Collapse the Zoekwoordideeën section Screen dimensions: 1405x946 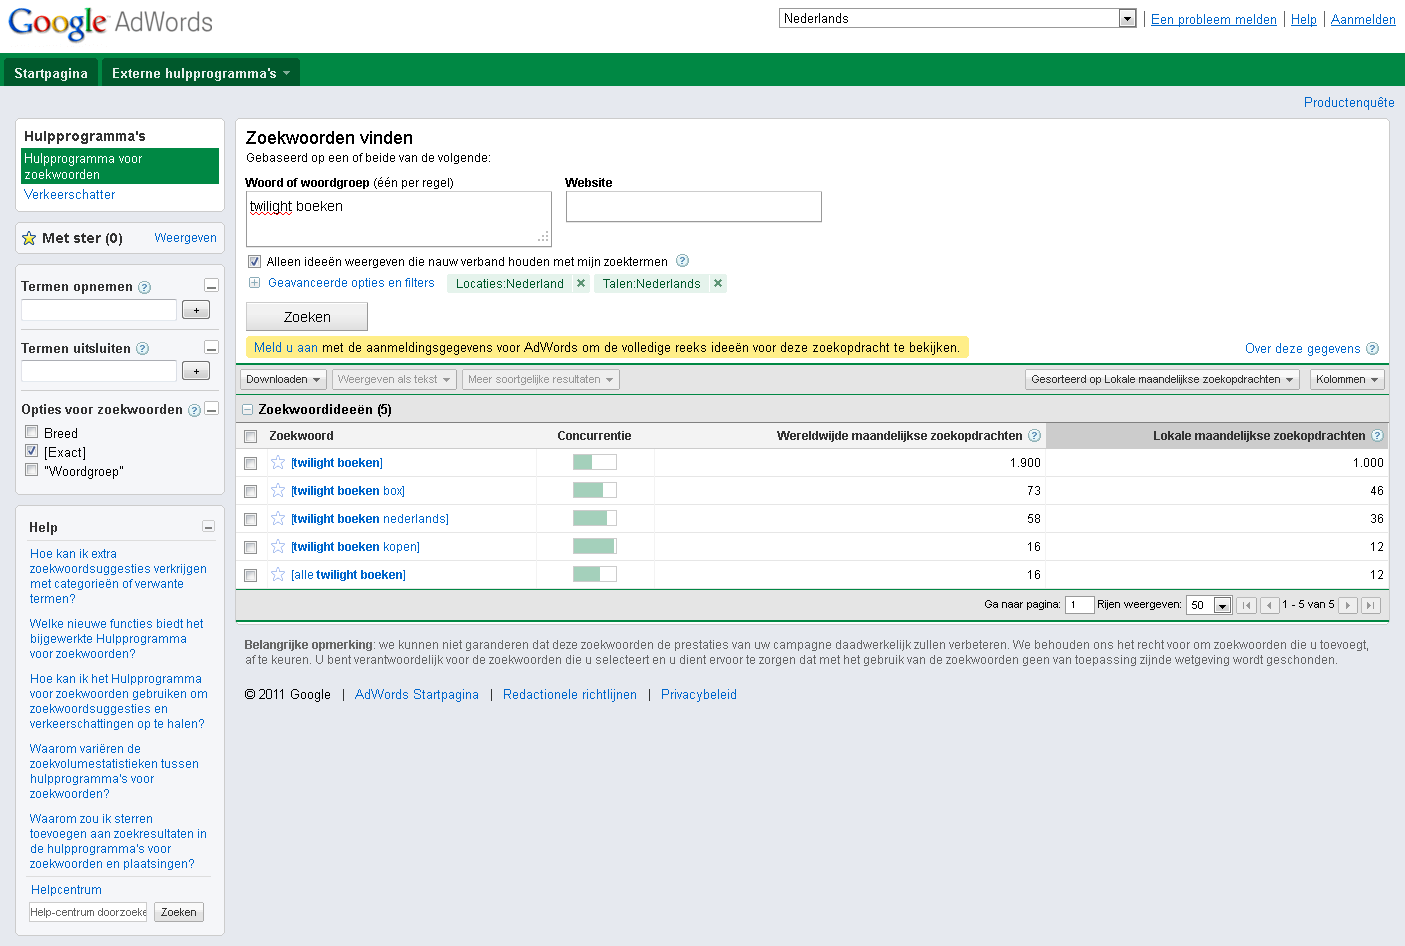click(247, 410)
